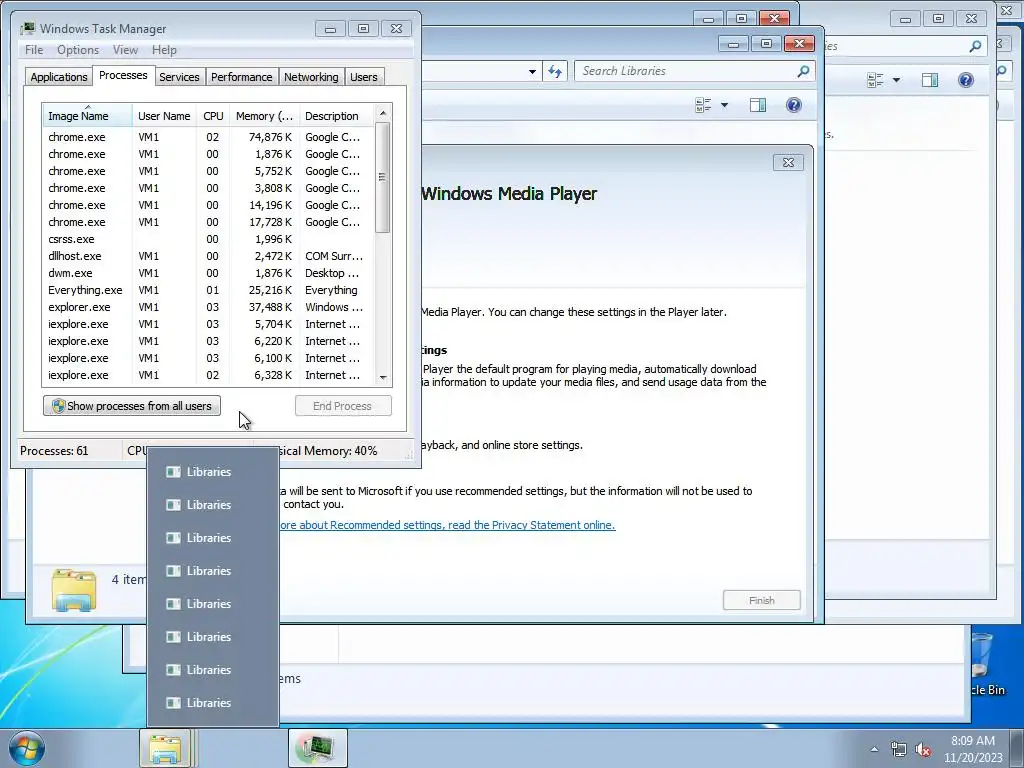The width and height of the screenshot is (1024, 768).
Task: Select iexplore.exe row using 5,704 K
Action: [x=209, y=324]
